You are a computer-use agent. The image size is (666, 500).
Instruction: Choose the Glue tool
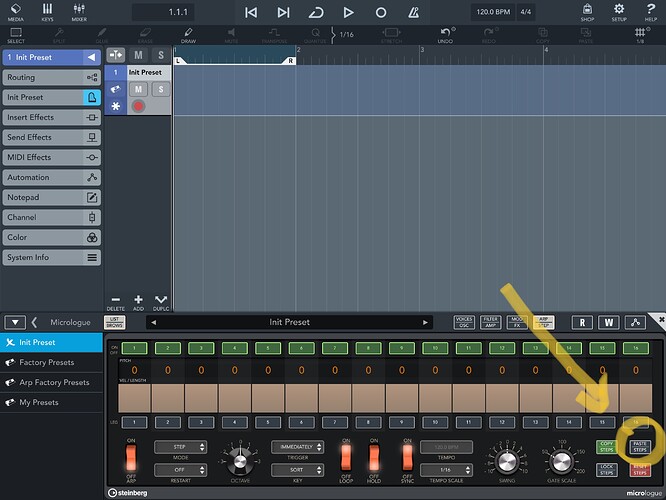(102, 35)
